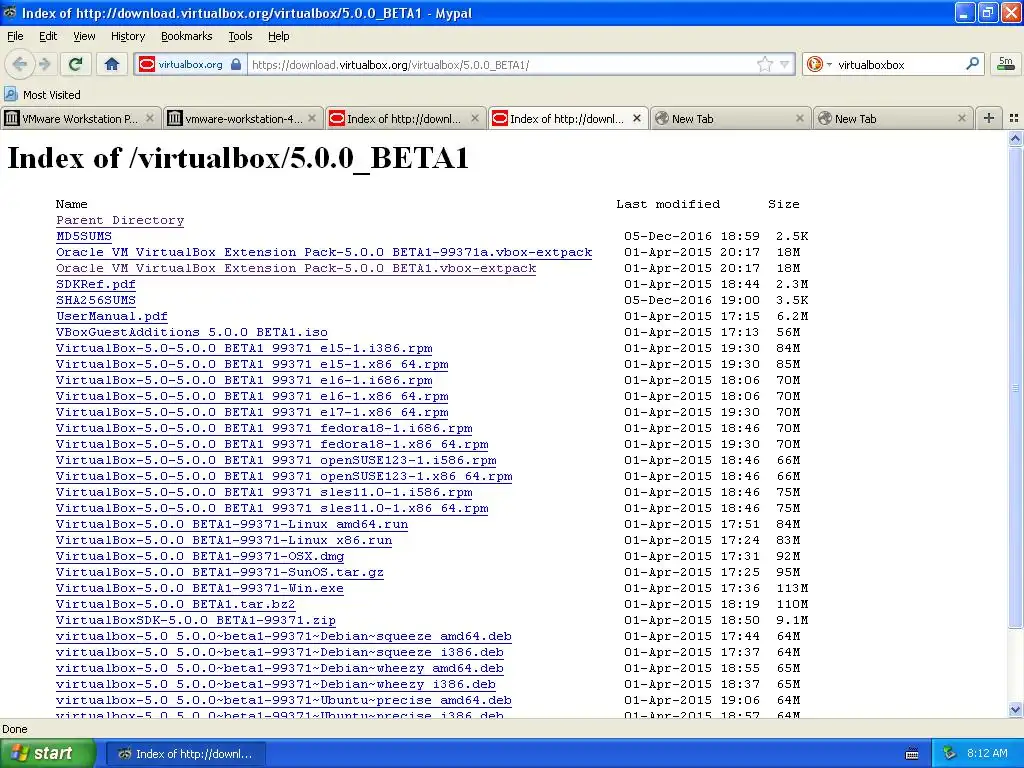Click the Mypal taskbar button
Image resolution: width=1024 pixels, height=768 pixels.
tap(186, 754)
